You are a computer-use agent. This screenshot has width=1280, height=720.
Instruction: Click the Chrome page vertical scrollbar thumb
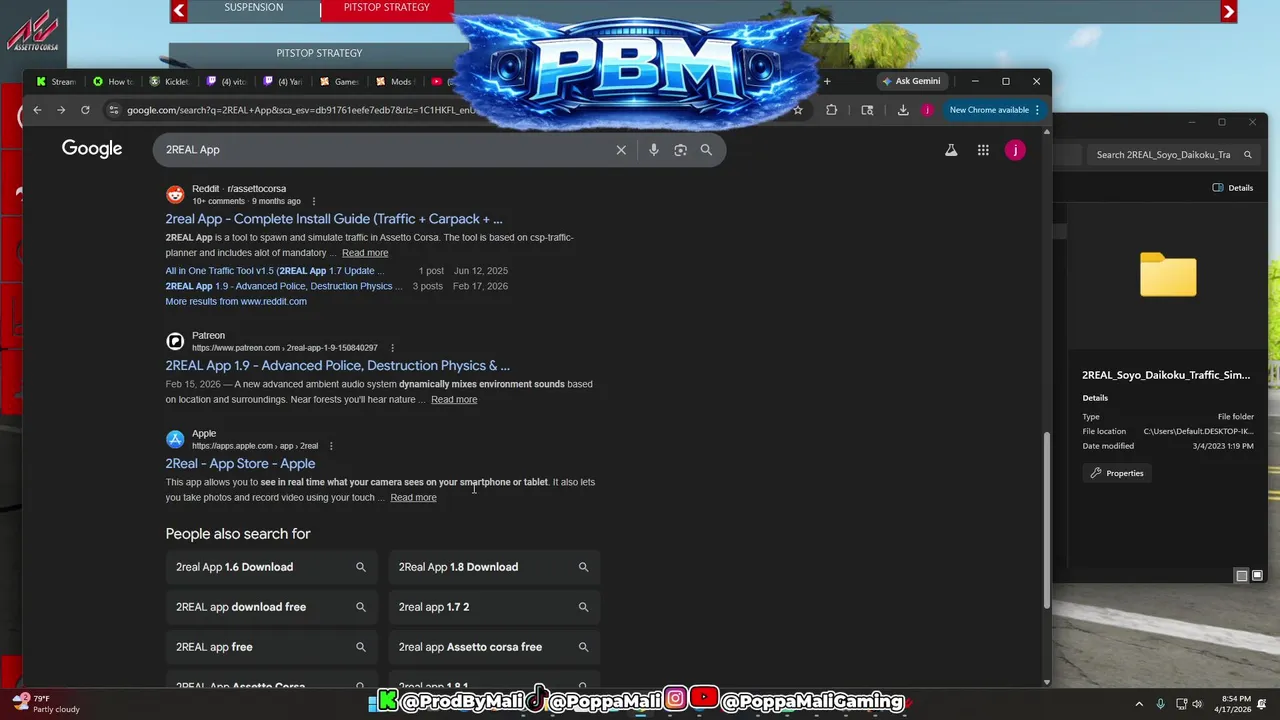pos(1047,520)
